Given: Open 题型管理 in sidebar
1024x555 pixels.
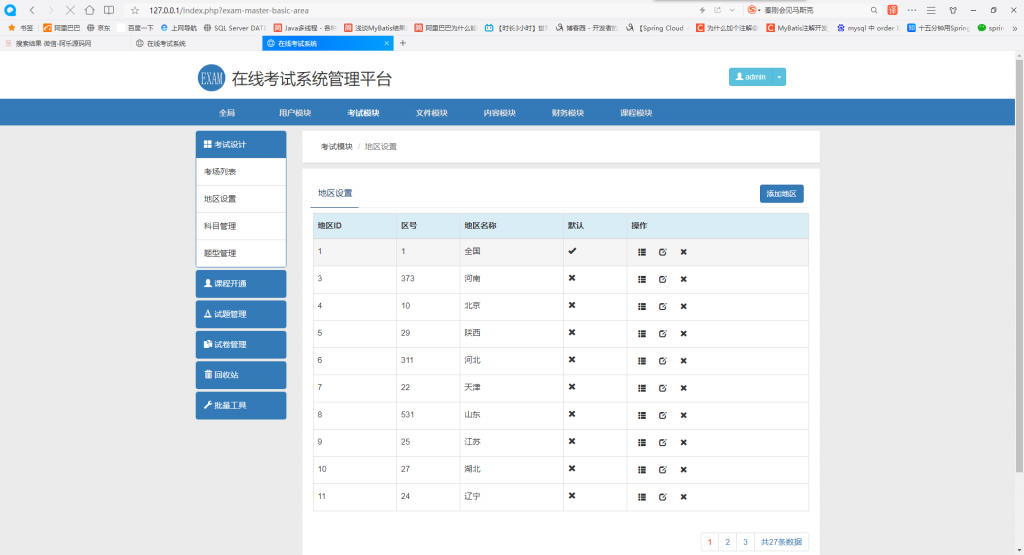Looking at the screenshot, I should click(241, 253).
